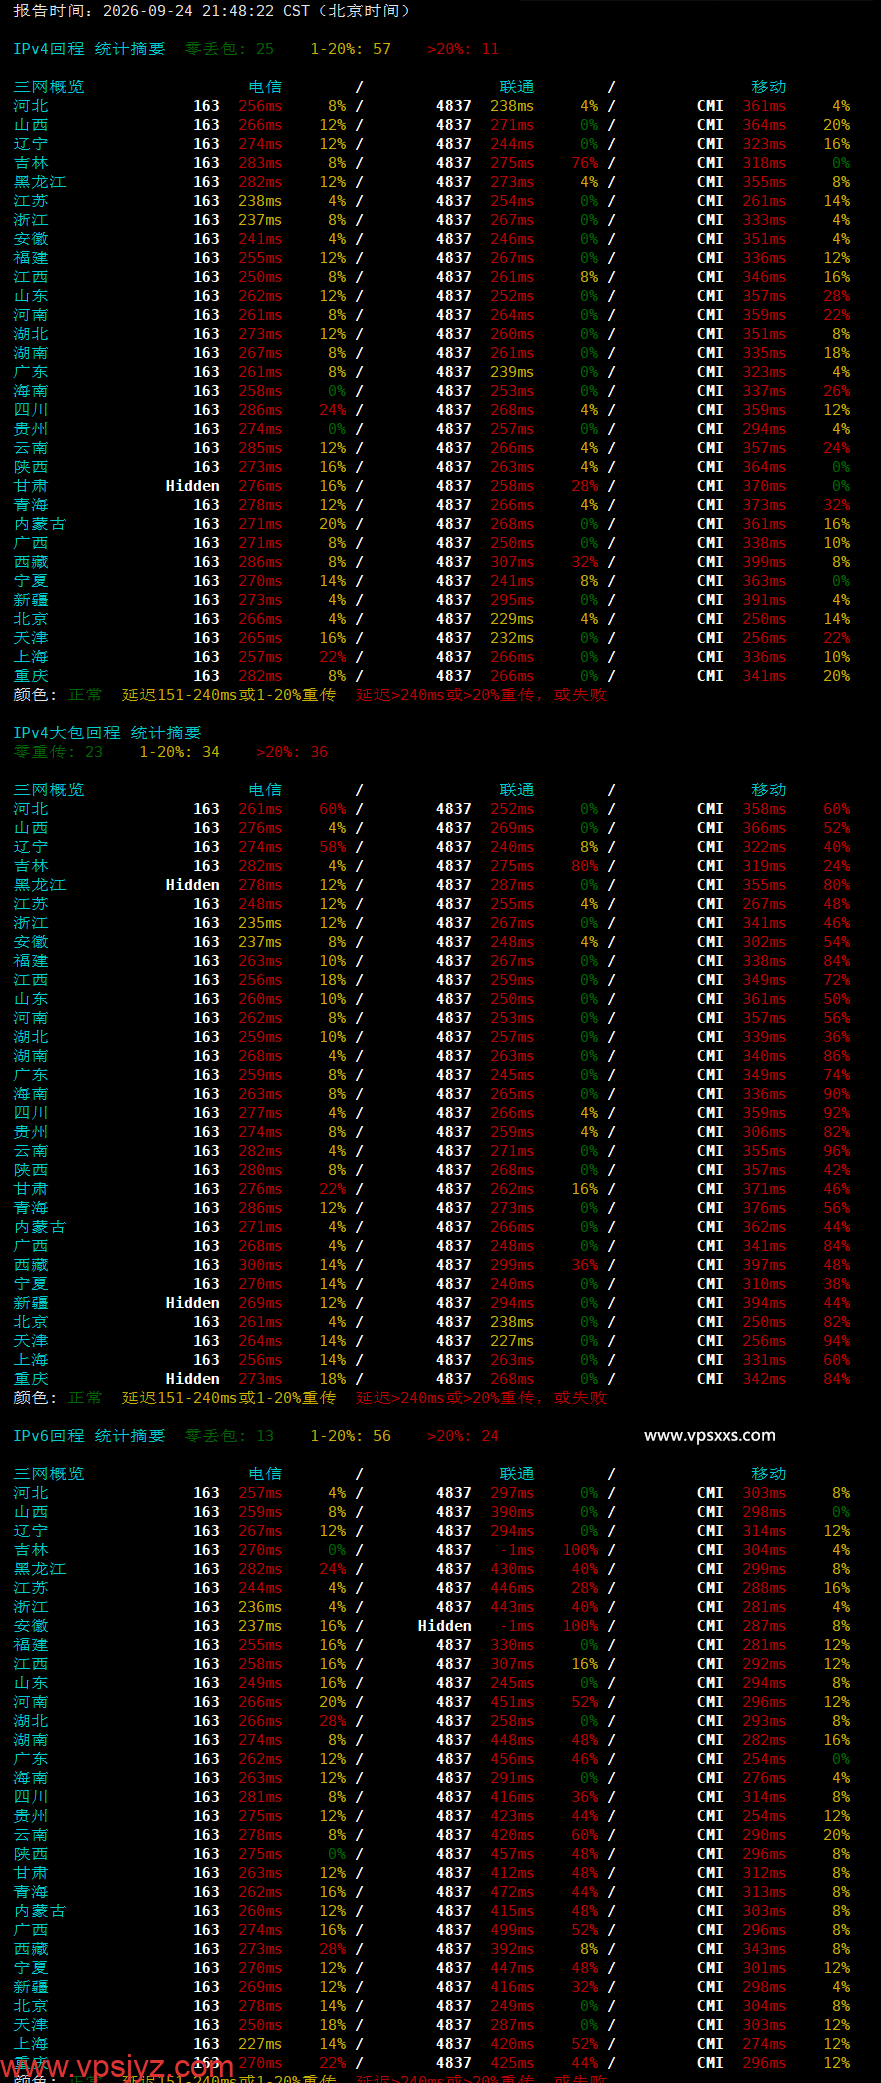Select the IPv4回程 统计摘要 heading
The width and height of the screenshot is (881, 2083).
89,49
